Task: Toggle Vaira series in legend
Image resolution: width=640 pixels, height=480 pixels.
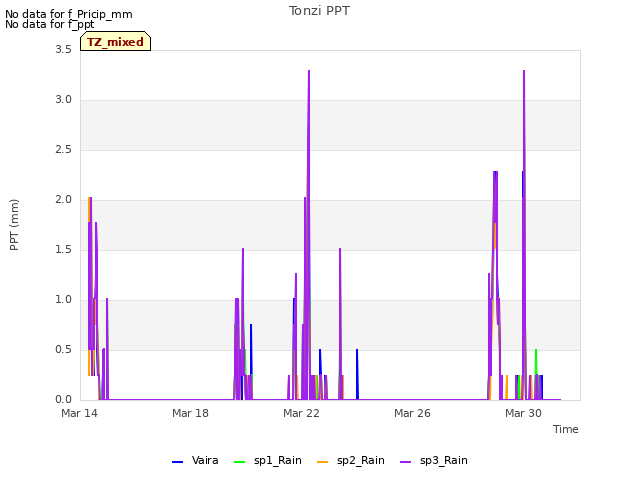Action: [195, 461]
